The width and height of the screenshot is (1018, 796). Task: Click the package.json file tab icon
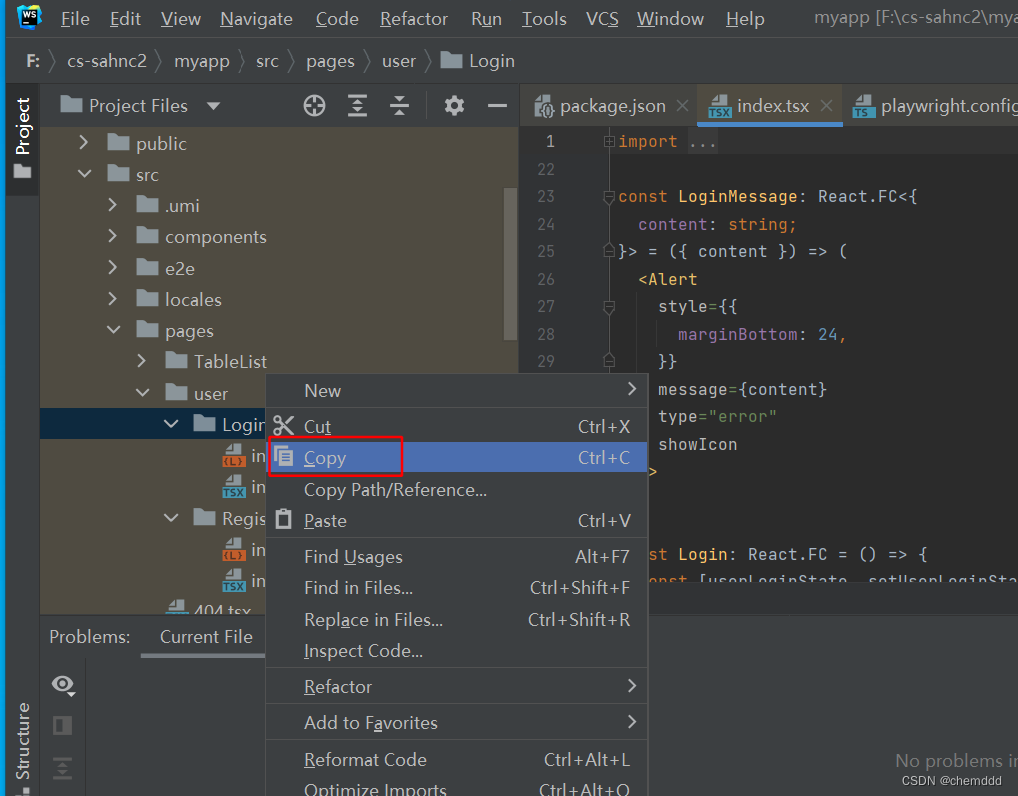pyautogui.click(x=543, y=106)
